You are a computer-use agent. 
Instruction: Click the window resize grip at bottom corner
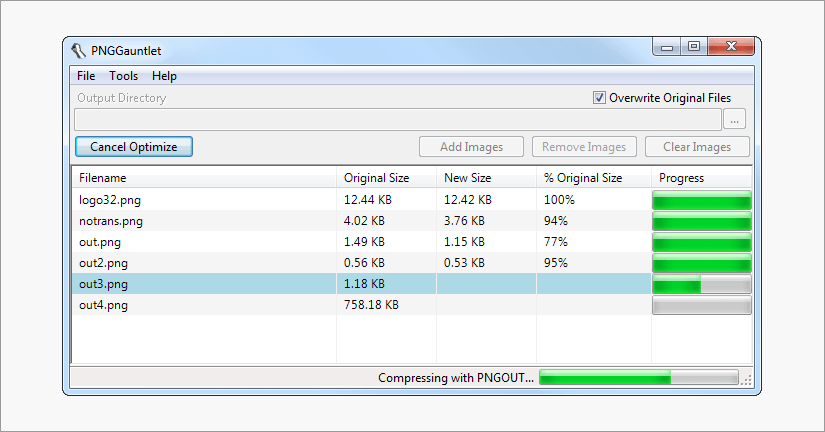click(747, 381)
